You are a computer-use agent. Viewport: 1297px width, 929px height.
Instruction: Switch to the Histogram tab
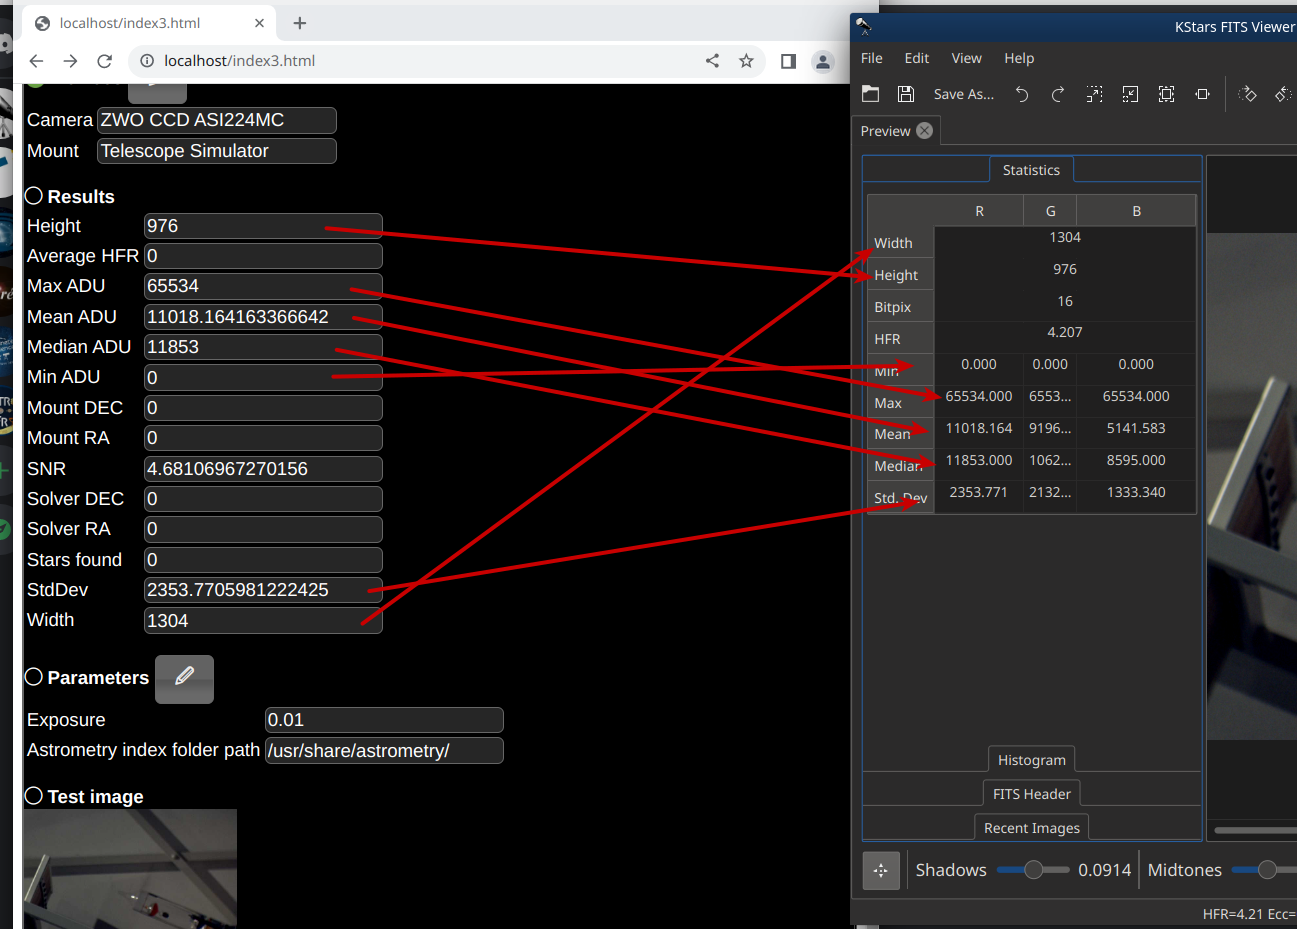click(1032, 760)
